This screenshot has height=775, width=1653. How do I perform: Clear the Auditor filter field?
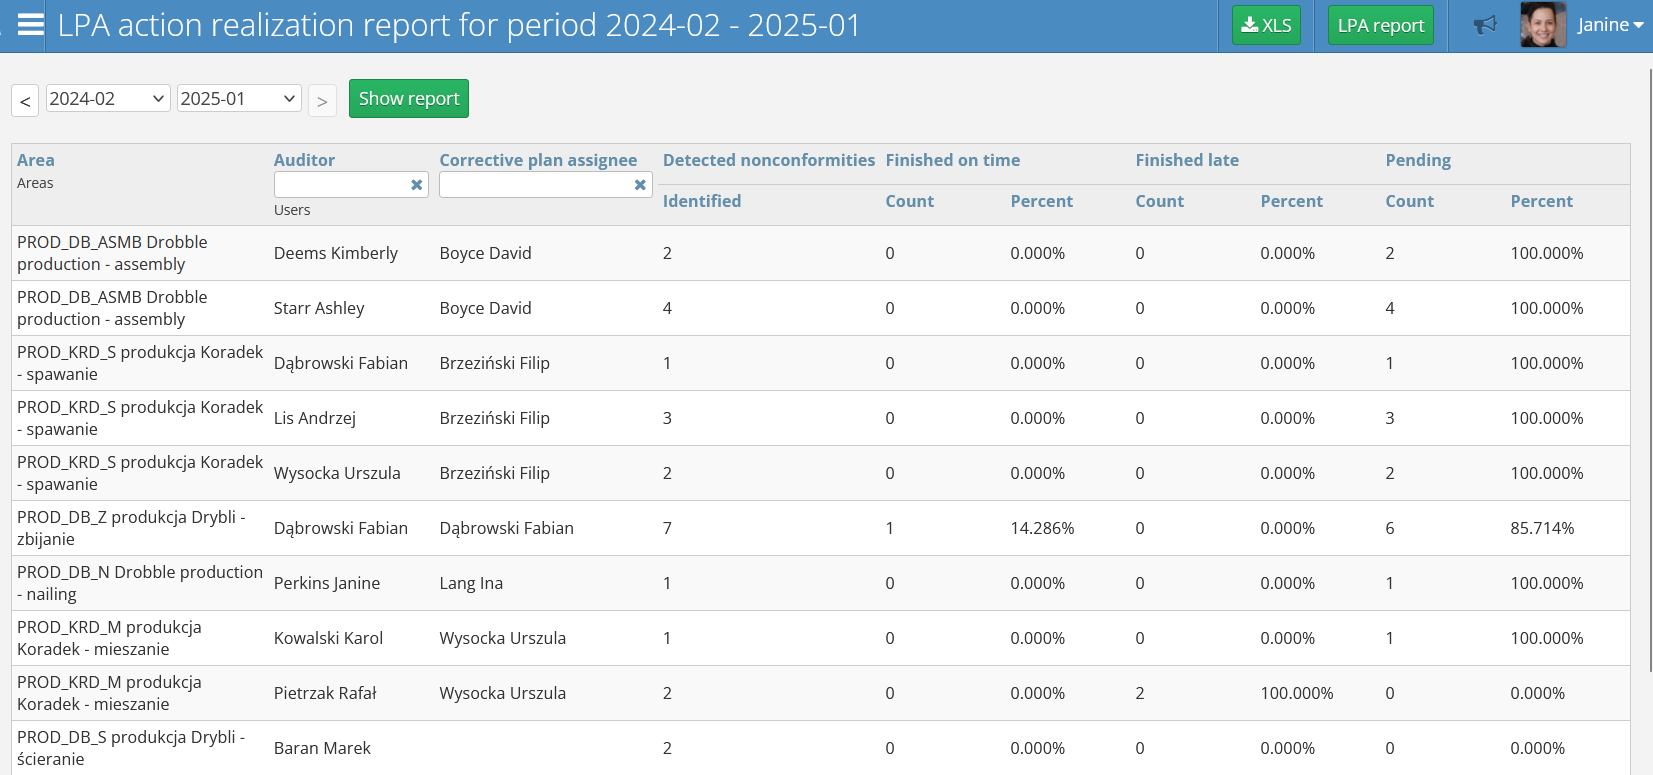416,185
